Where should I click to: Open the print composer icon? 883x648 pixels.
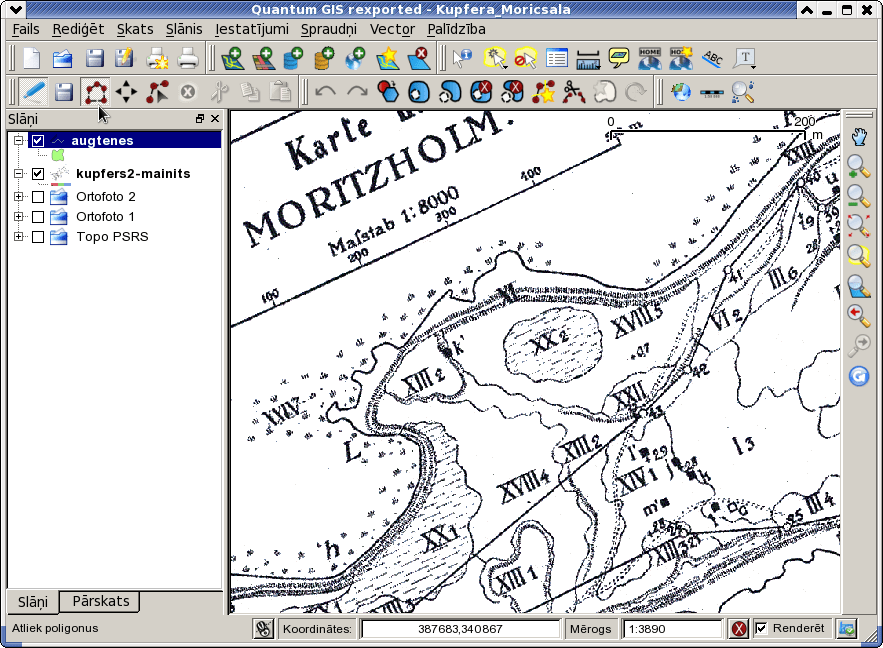157,58
